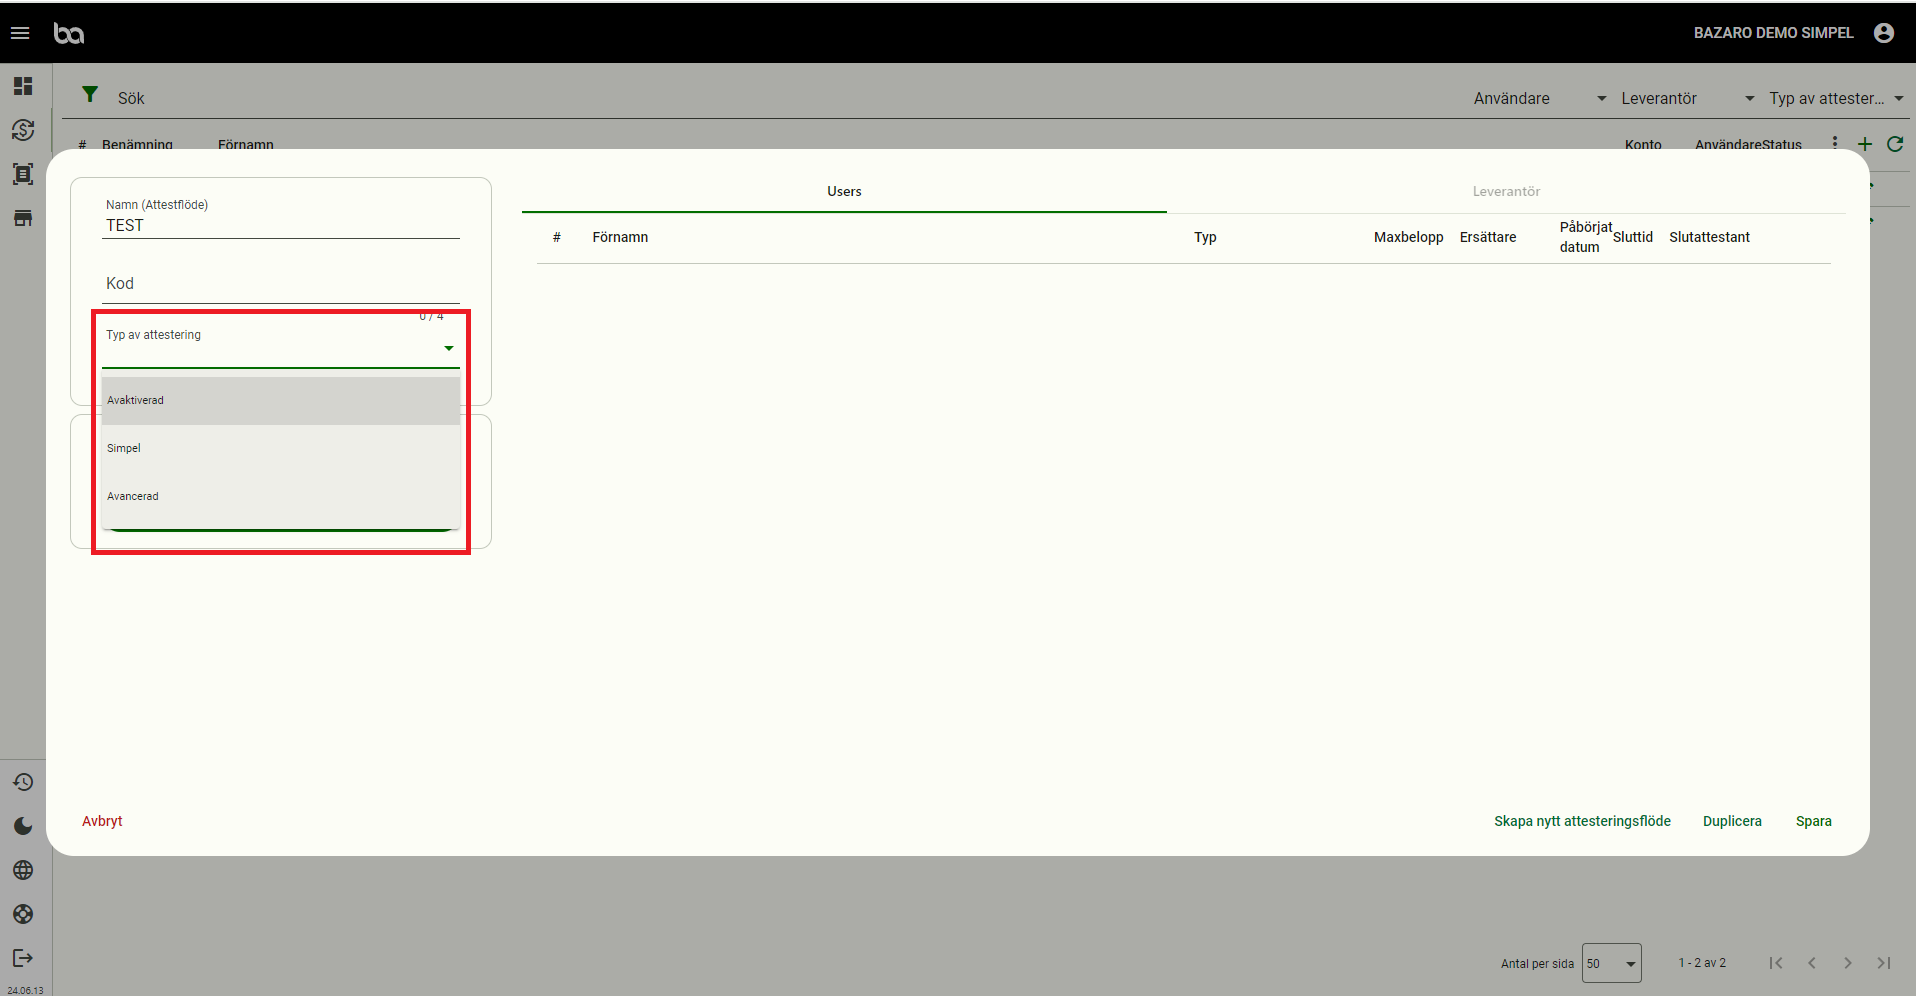Click the Sluttid column header
Screen dimensions: 1916x996
pos(1633,237)
